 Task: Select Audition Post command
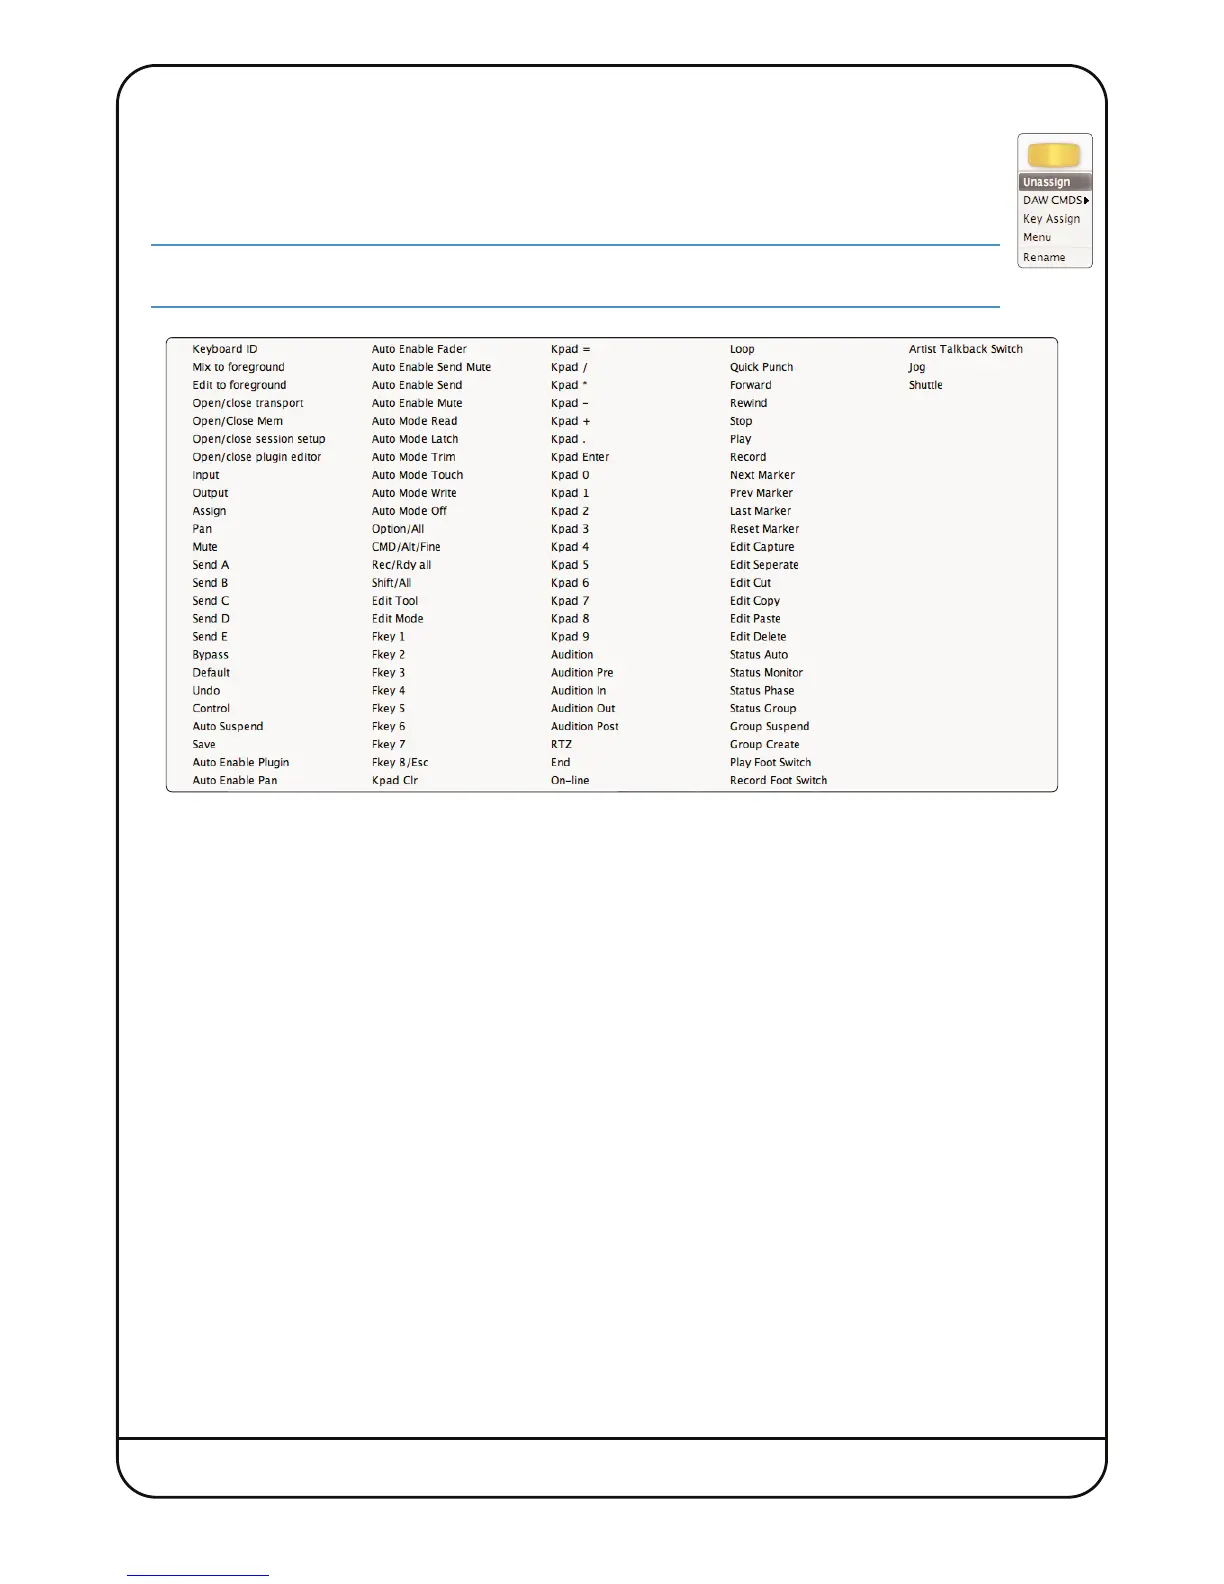tap(585, 726)
